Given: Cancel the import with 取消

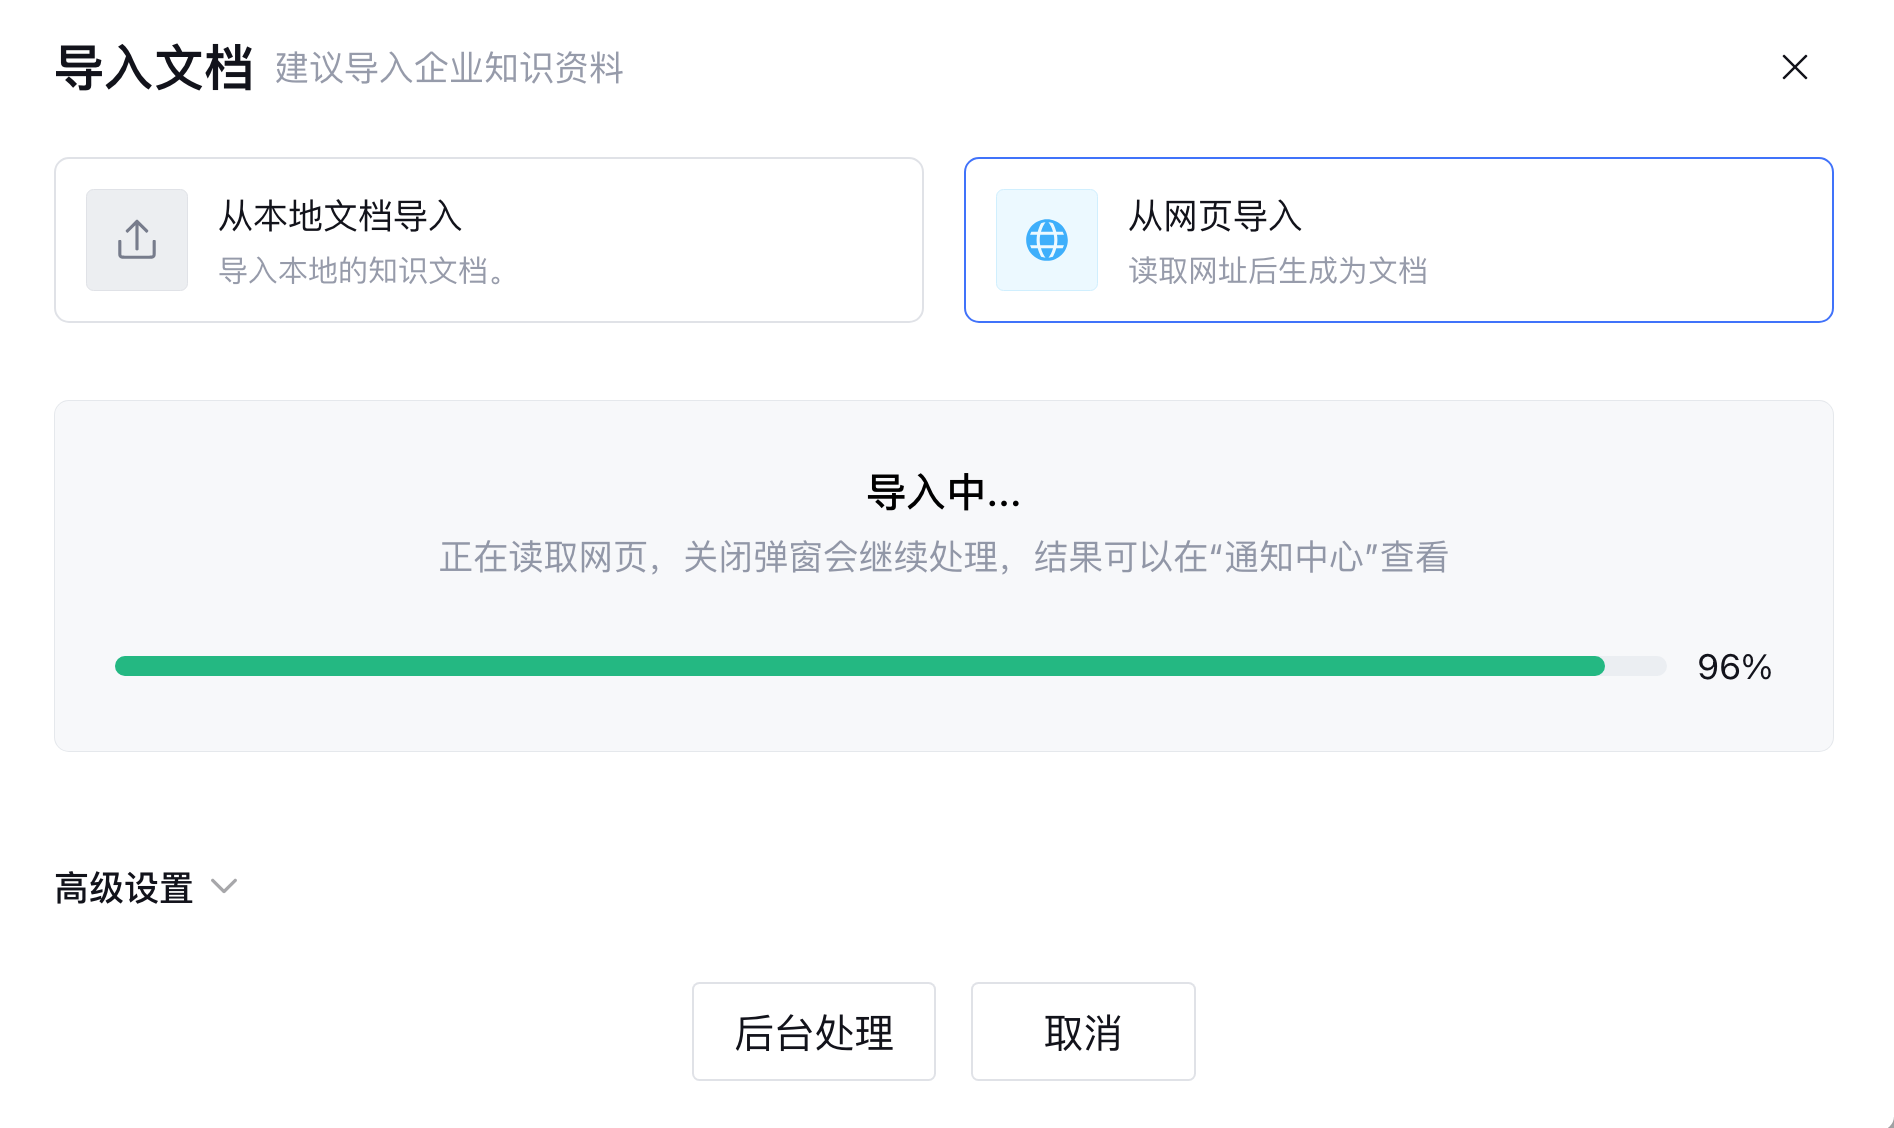Looking at the screenshot, I should coord(1083,1031).
